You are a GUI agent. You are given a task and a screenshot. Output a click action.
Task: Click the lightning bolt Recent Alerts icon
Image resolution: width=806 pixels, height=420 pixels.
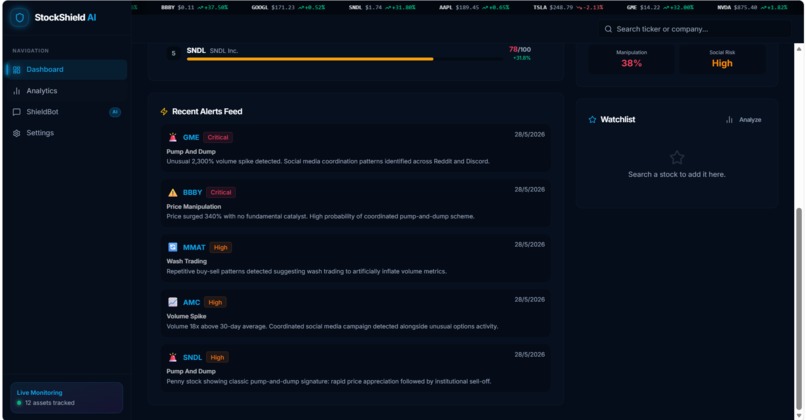coord(164,112)
